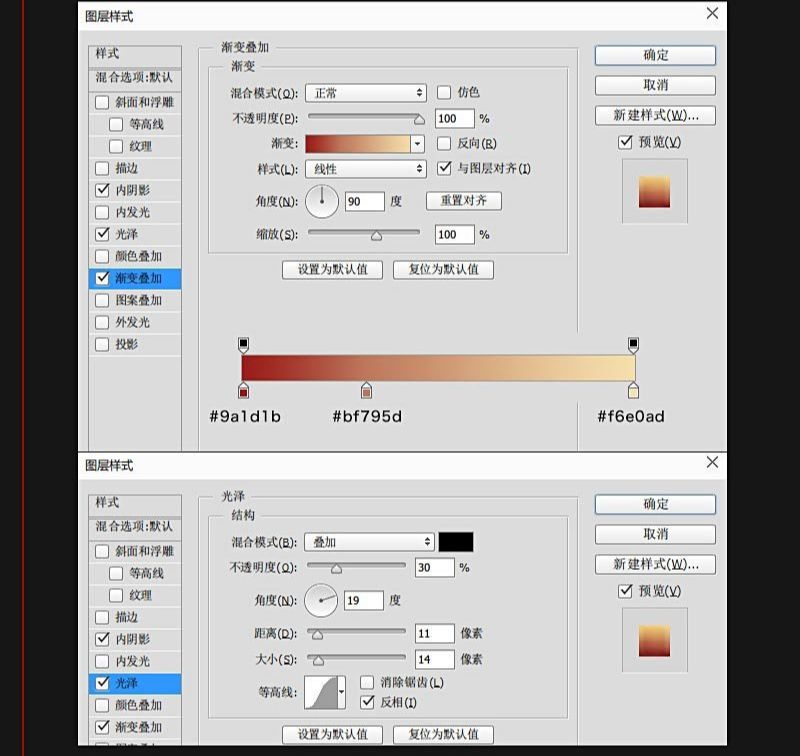This screenshot has height=756, width=800.
Task: Click 重置对齐 button
Action: pyautogui.click(x=464, y=201)
